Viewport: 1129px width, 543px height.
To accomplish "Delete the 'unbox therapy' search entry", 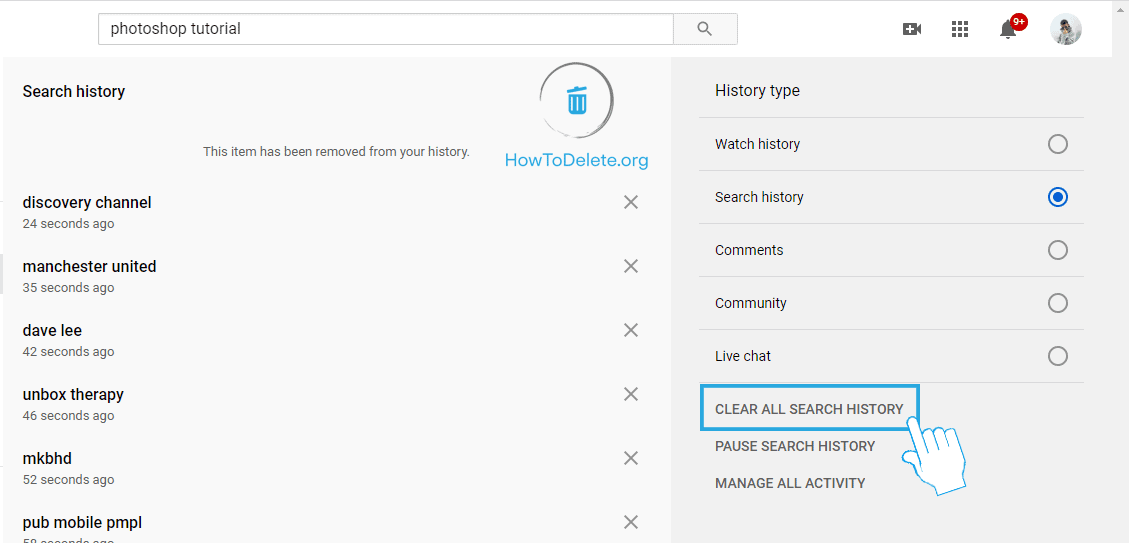I will click(x=631, y=394).
